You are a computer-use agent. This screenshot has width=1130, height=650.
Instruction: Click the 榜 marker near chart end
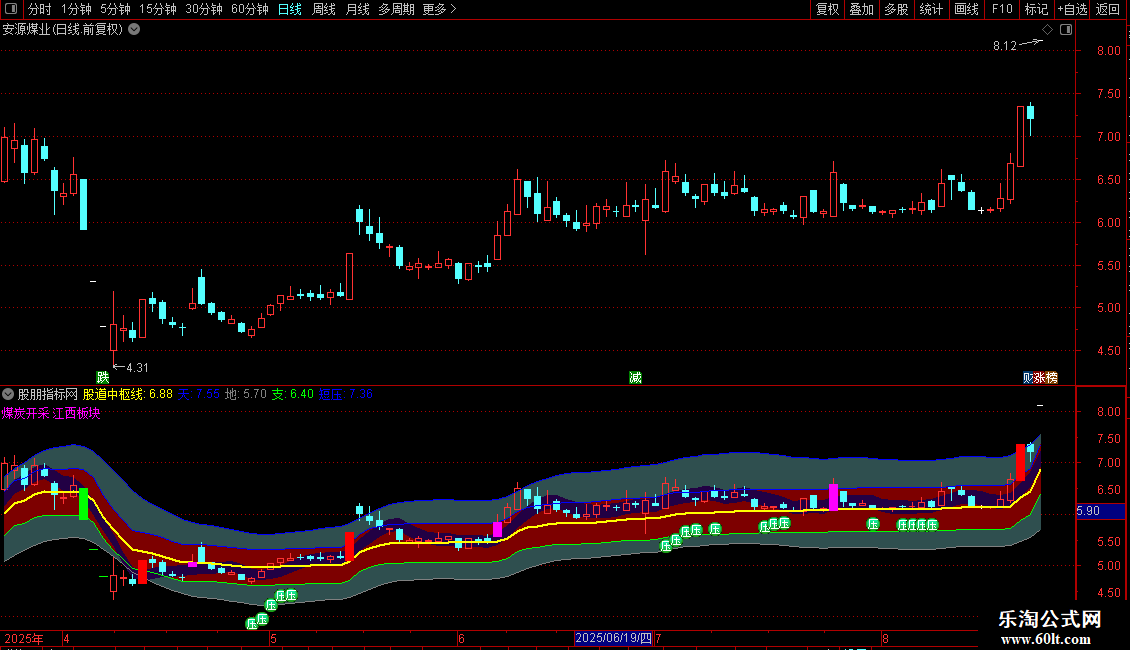(1051, 378)
